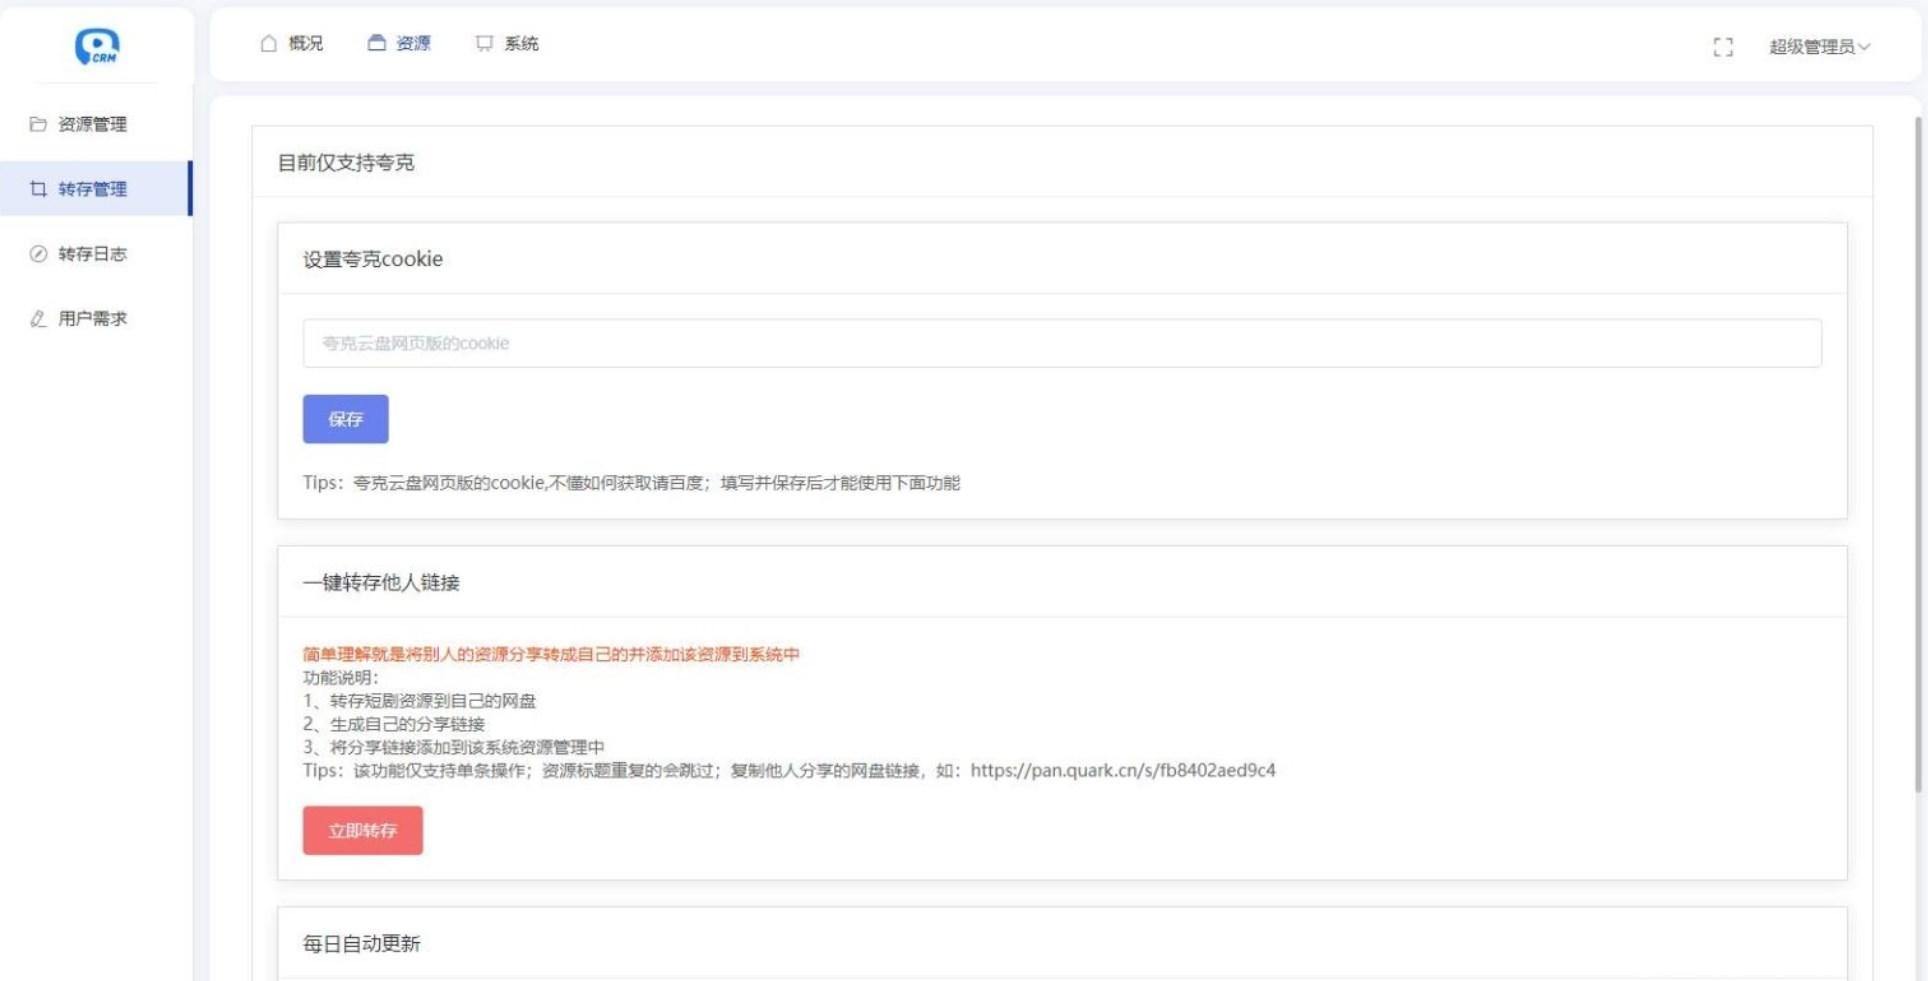The height and width of the screenshot is (981, 1928).
Task: Click the 目前仅支持夸克 header text
Action: pos(346,163)
